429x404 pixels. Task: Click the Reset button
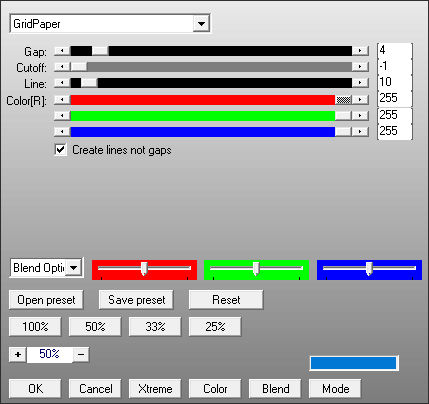pos(226,300)
